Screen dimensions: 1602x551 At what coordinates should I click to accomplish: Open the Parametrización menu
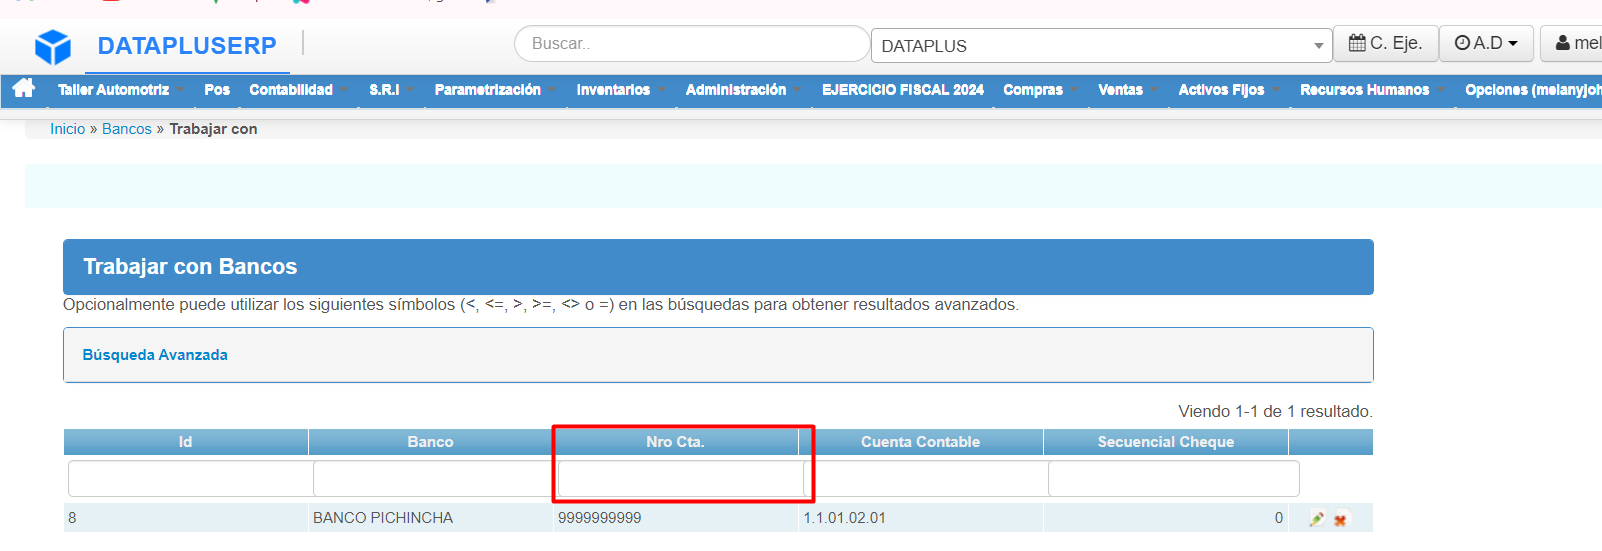[488, 90]
